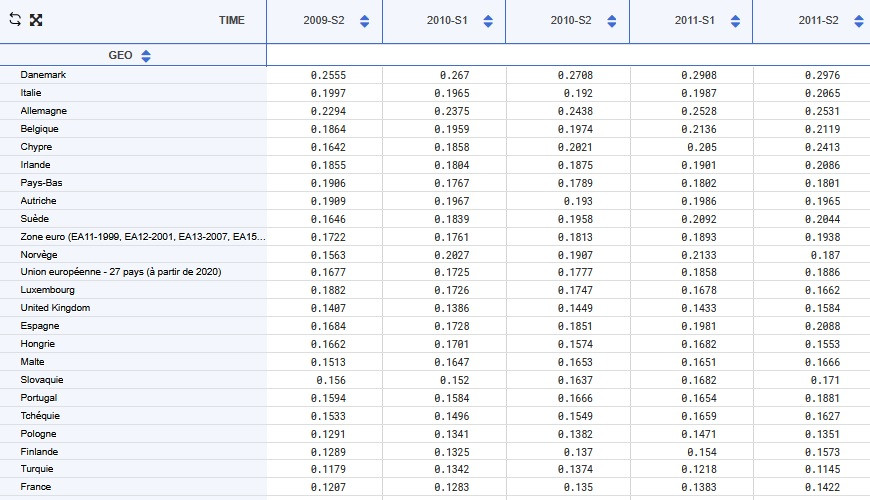Select the Malte row label
This screenshot has width=870, height=500.
click(x=32, y=361)
